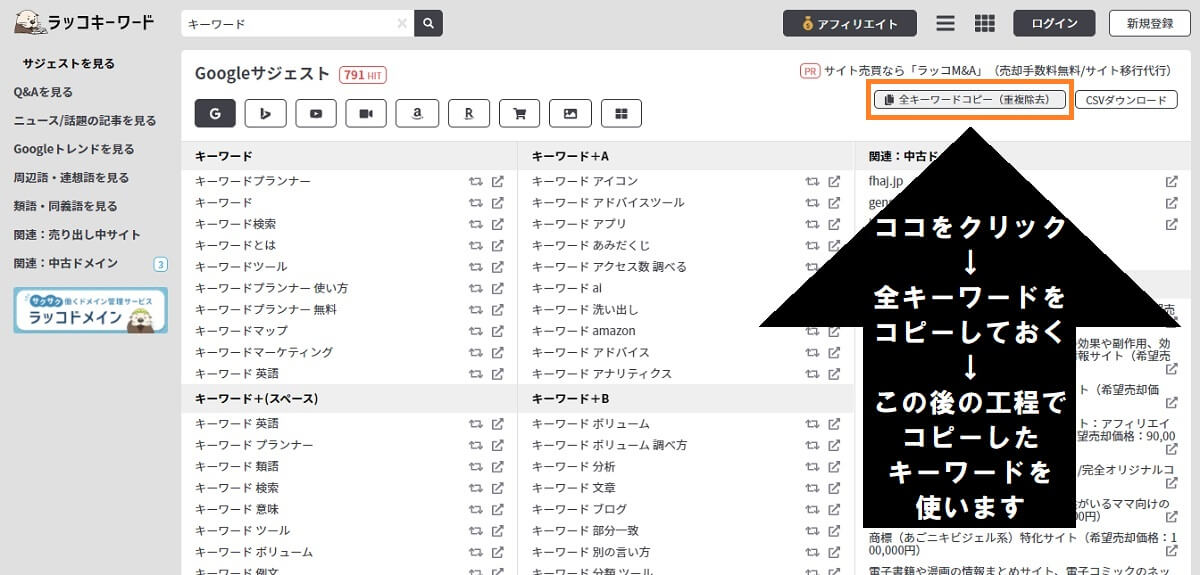The width and height of the screenshot is (1200, 575).
Task: Click keyword text キーワード 部分一致
Action: coord(586,531)
